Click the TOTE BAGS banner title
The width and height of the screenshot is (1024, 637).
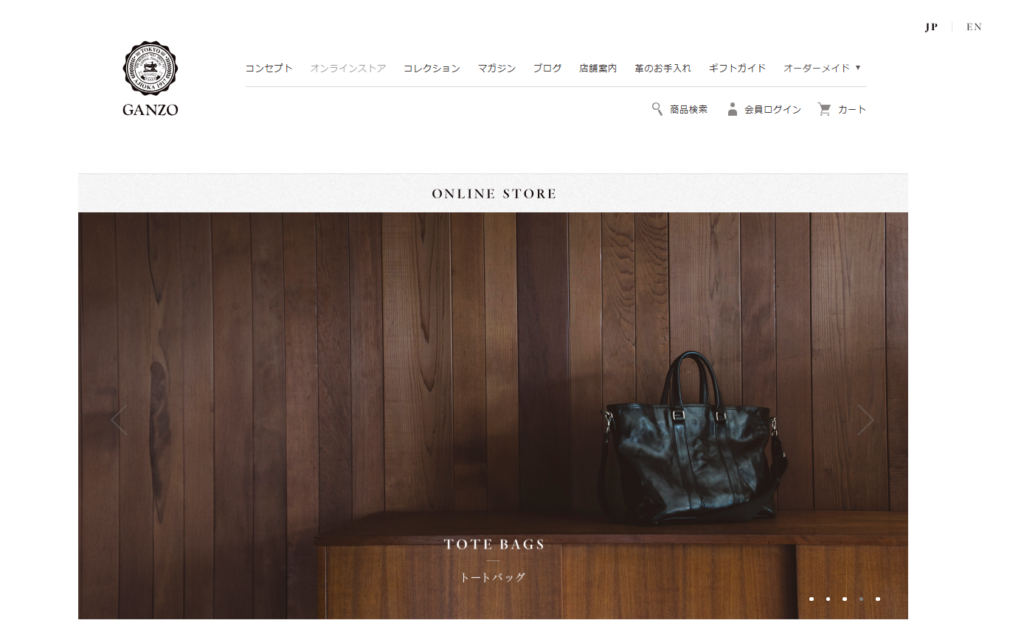click(x=494, y=544)
